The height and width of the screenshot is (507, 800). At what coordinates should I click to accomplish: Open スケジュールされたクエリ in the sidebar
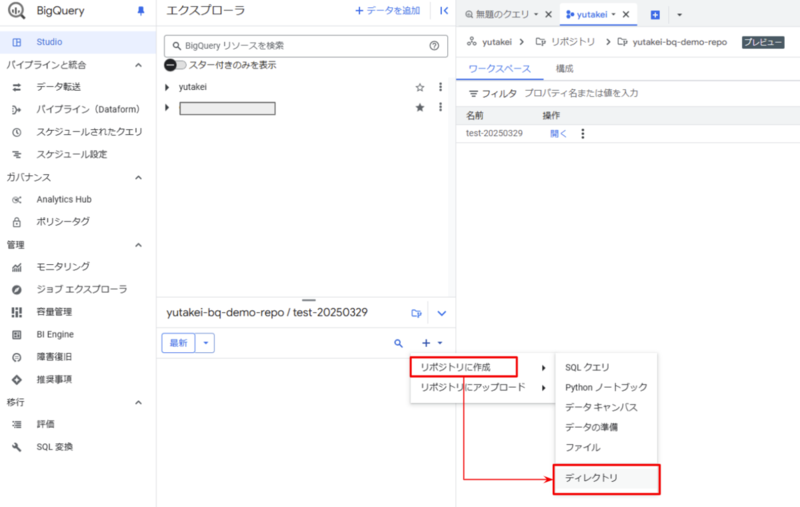(x=89, y=132)
